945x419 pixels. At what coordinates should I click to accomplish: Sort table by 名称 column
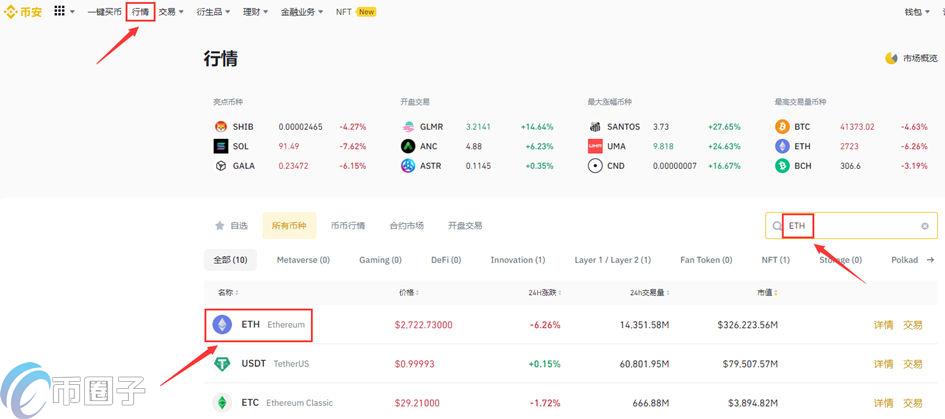pos(228,292)
